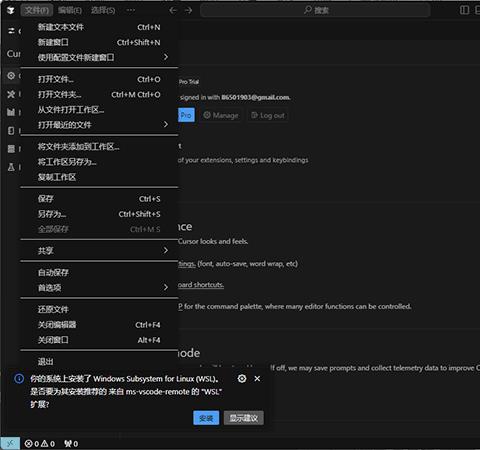Select 从文件打开工作区... entry
Viewport: 480px width, 450px height.
tap(99, 110)
